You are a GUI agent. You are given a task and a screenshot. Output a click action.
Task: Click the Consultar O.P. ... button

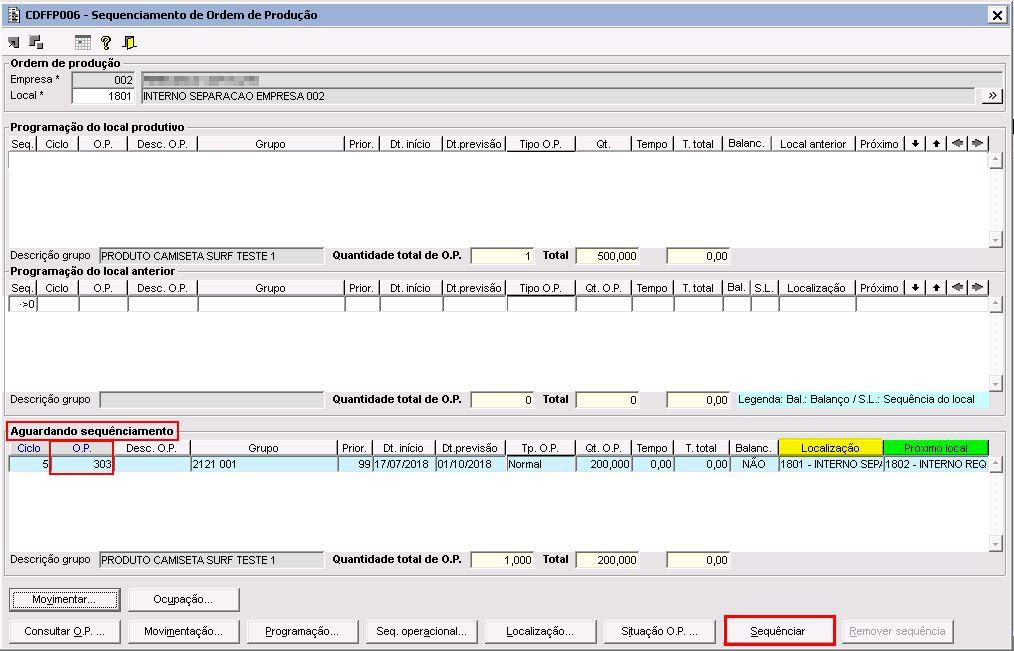65,631
